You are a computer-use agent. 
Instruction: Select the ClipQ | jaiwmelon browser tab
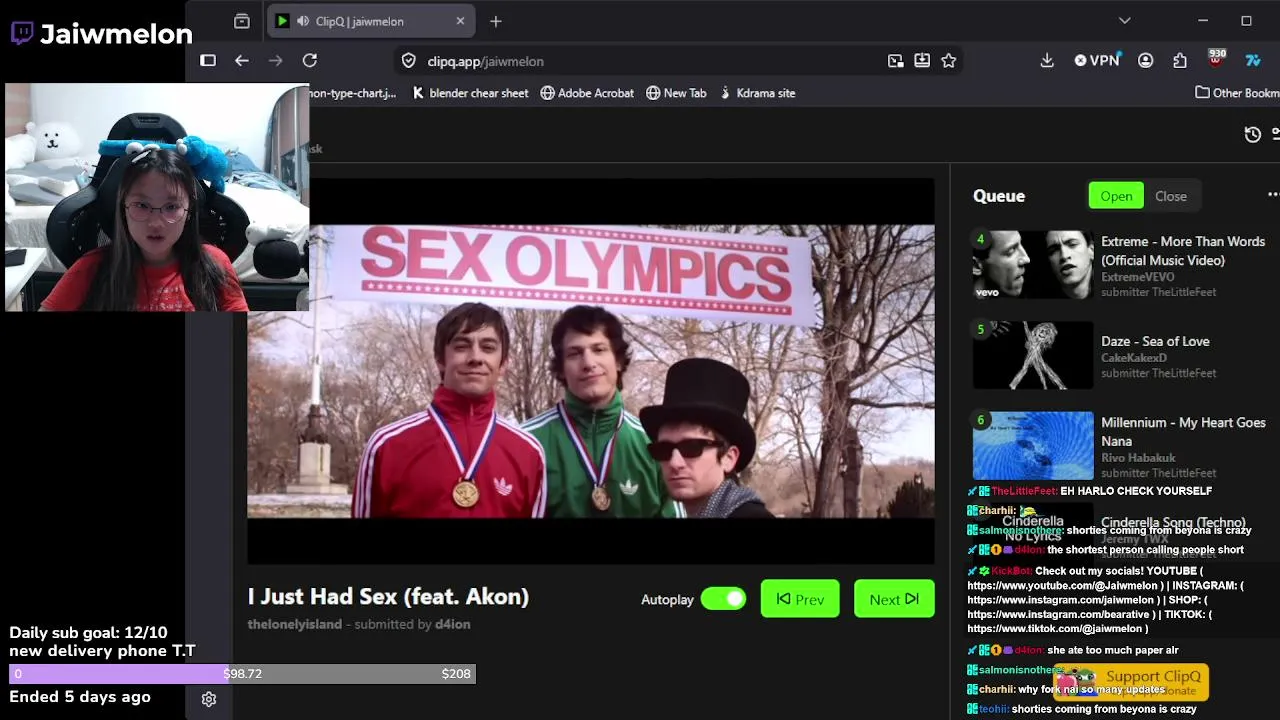(x=371, y=21)
